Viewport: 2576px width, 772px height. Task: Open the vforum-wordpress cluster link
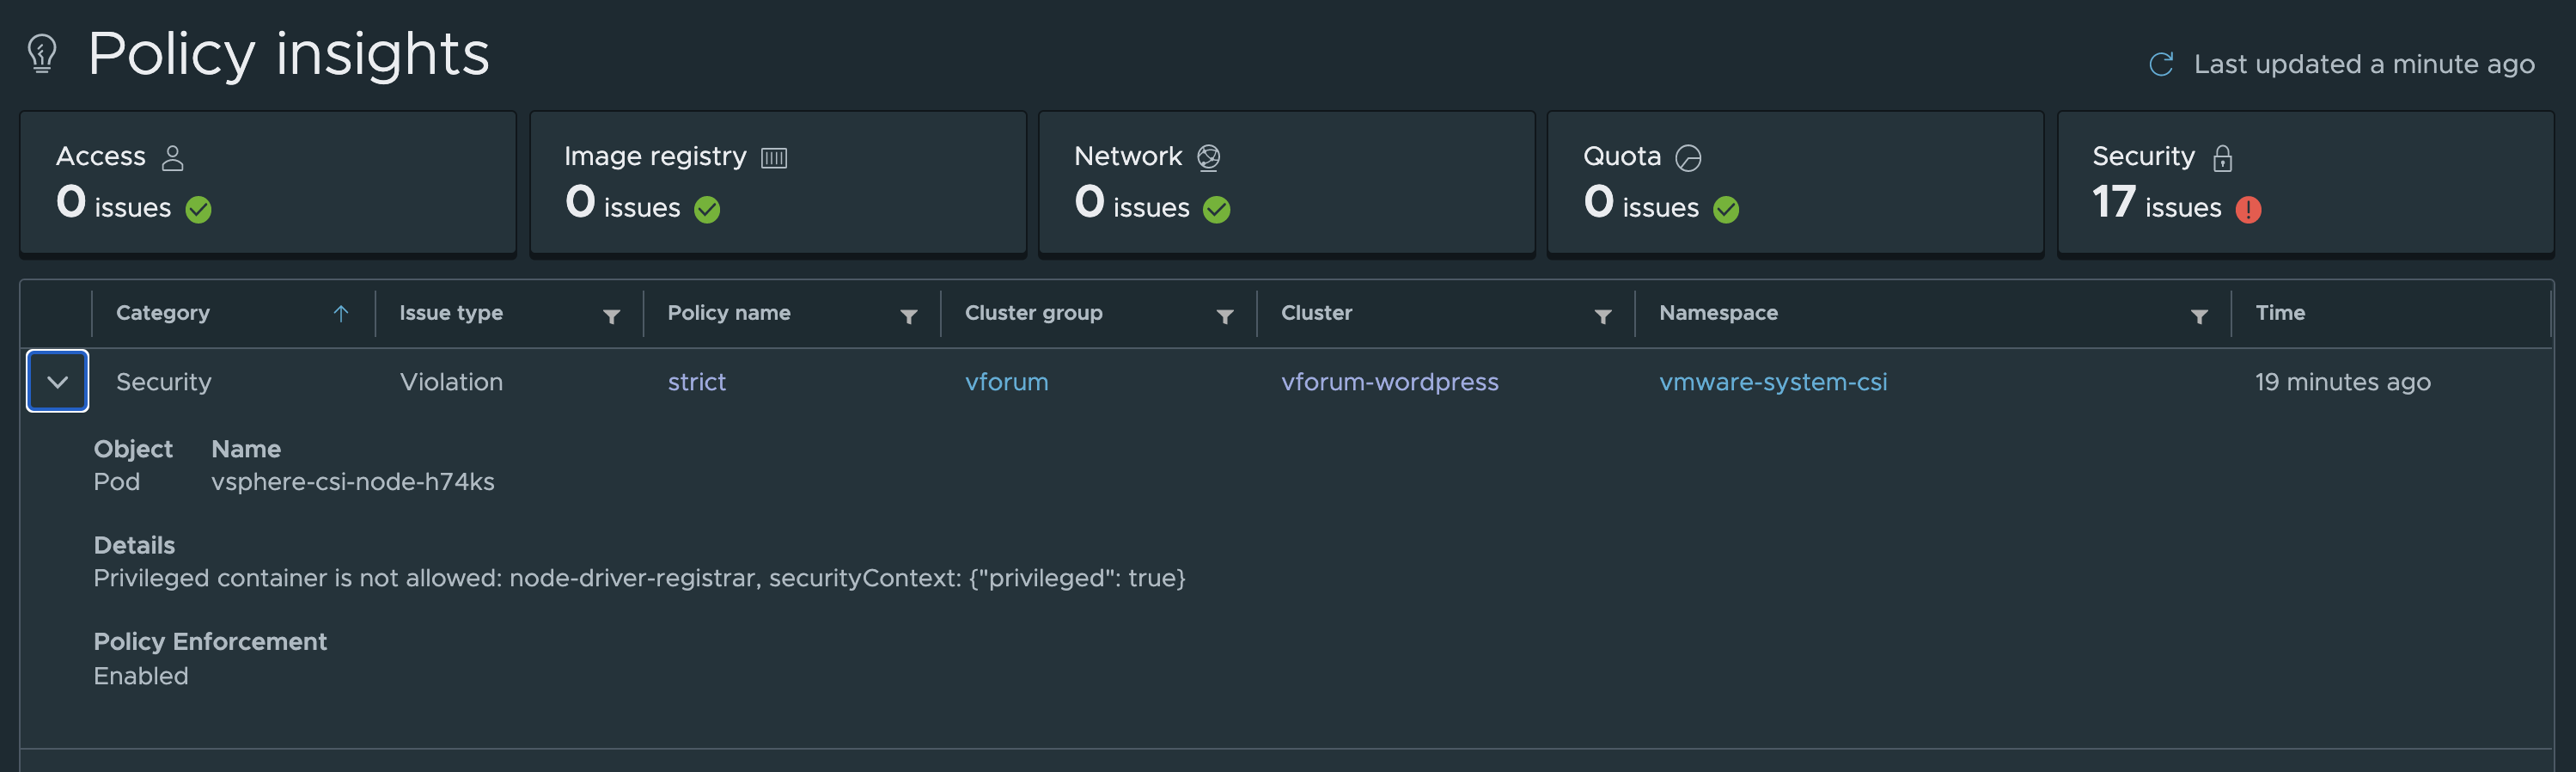click(x=1389, y=382)
